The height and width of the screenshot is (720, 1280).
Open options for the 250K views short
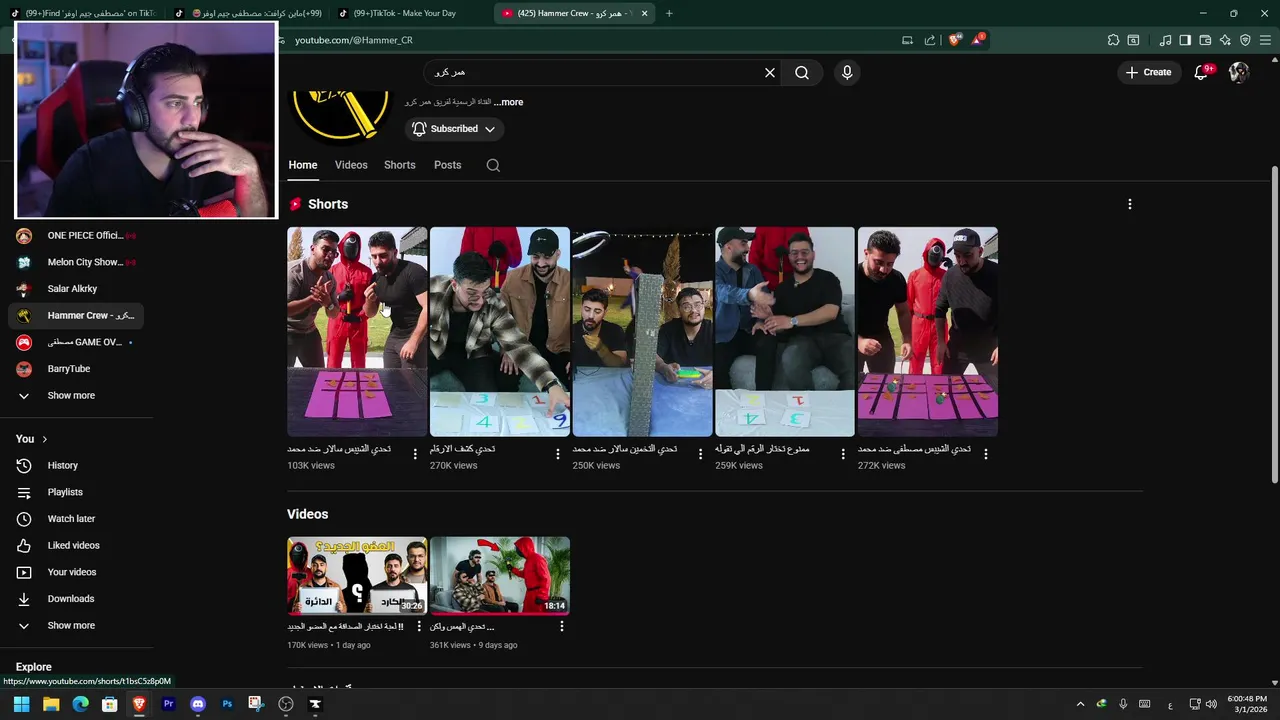tap(700, 454)
